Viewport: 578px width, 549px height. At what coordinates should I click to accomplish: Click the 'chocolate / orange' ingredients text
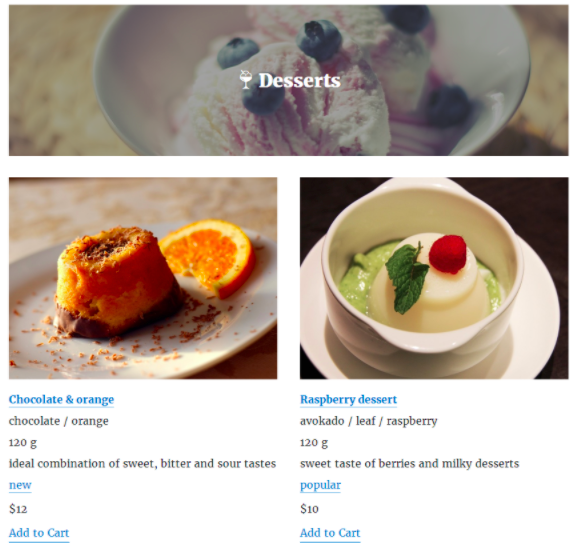tap(59, 421)
